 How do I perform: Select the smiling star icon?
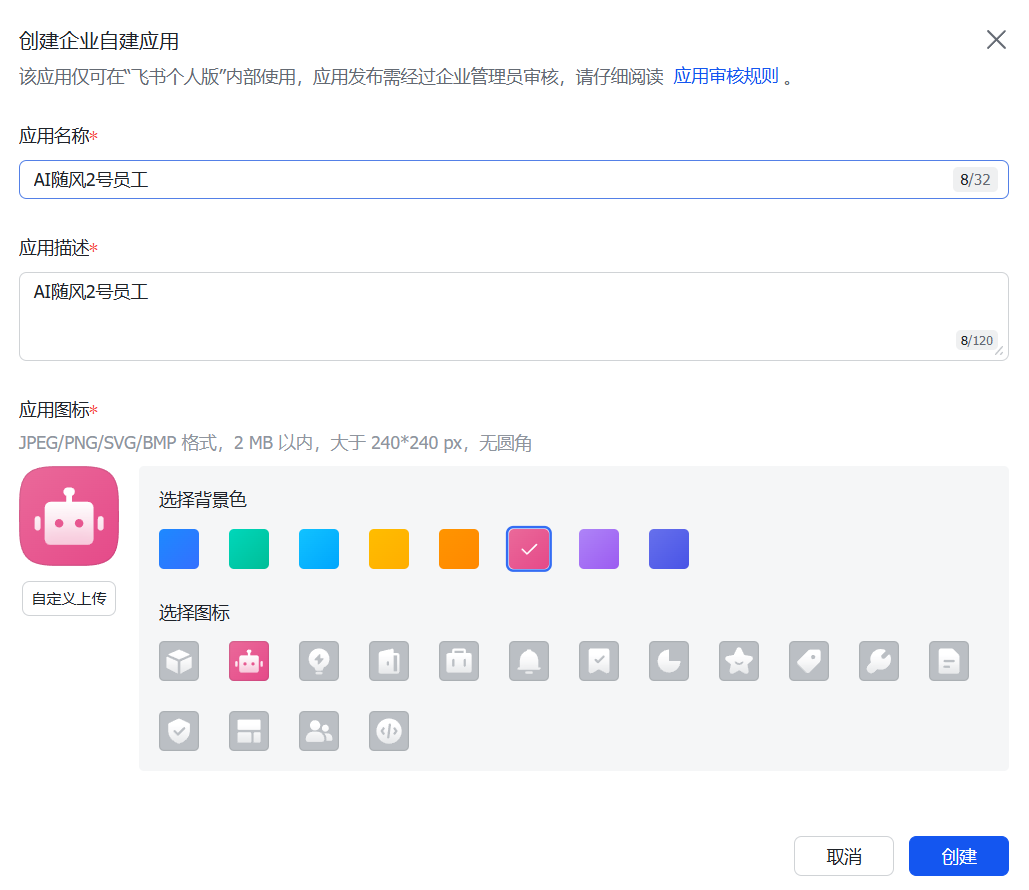739,661
